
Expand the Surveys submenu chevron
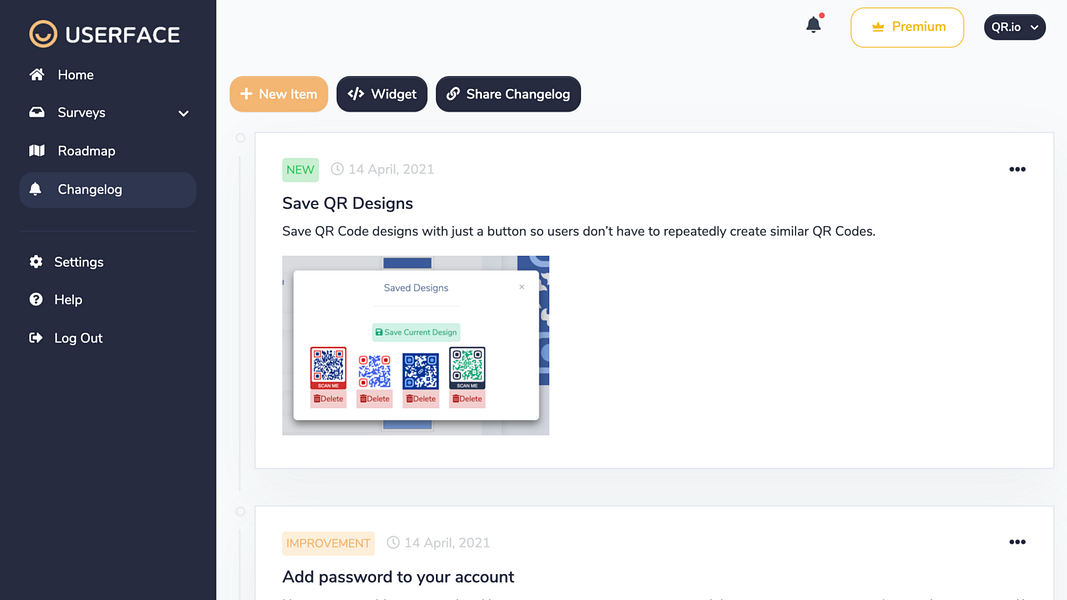183,114
